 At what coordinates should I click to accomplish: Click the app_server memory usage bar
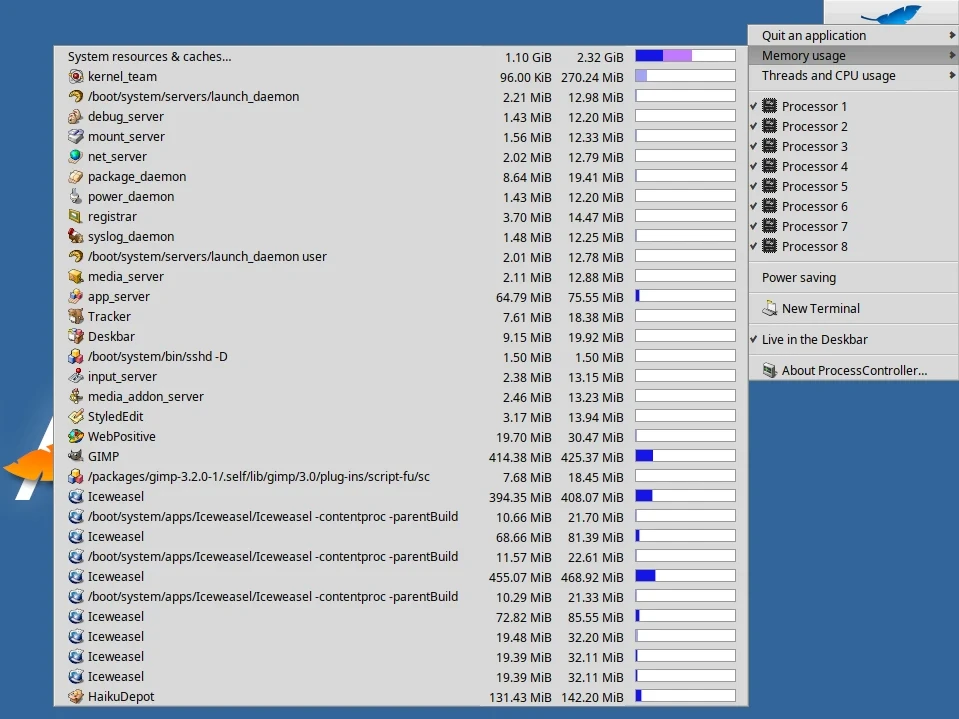coord(685,296)
